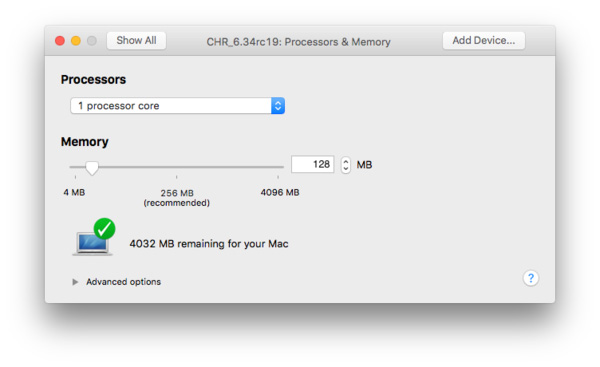This screenshot has height=367, width=600.
Task: Click the Mac laptop icon
Action: coord(92,243)
